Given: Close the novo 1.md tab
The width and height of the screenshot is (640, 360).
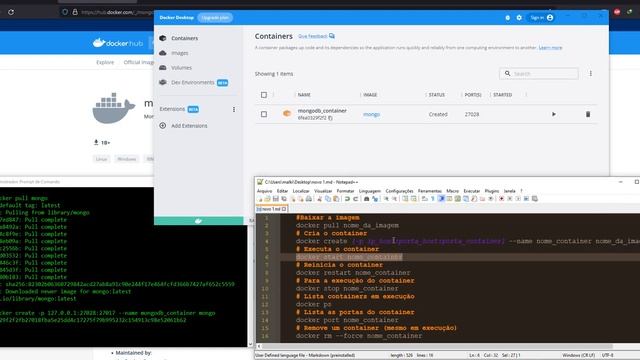Looking at the screenshot, I should (284, 209).
